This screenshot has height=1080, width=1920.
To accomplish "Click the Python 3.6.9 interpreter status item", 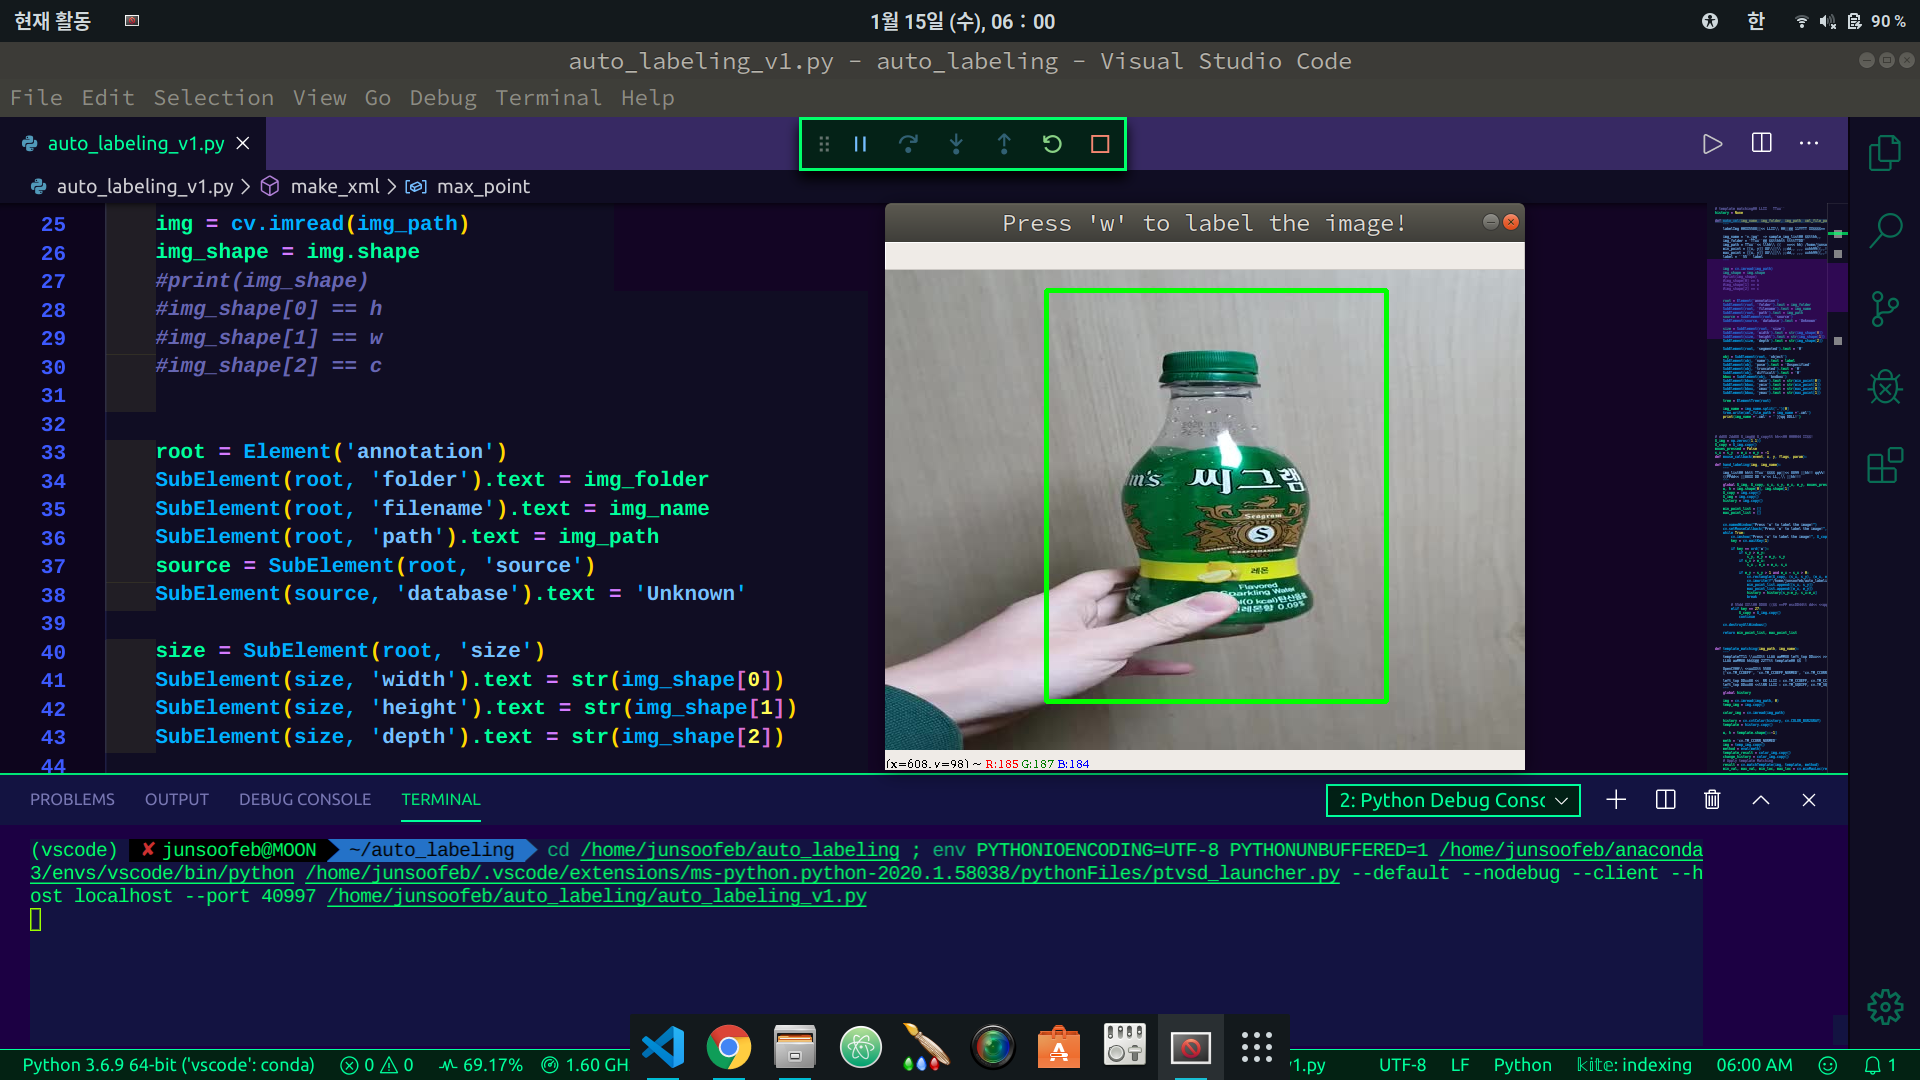I will coord(168,1065).
